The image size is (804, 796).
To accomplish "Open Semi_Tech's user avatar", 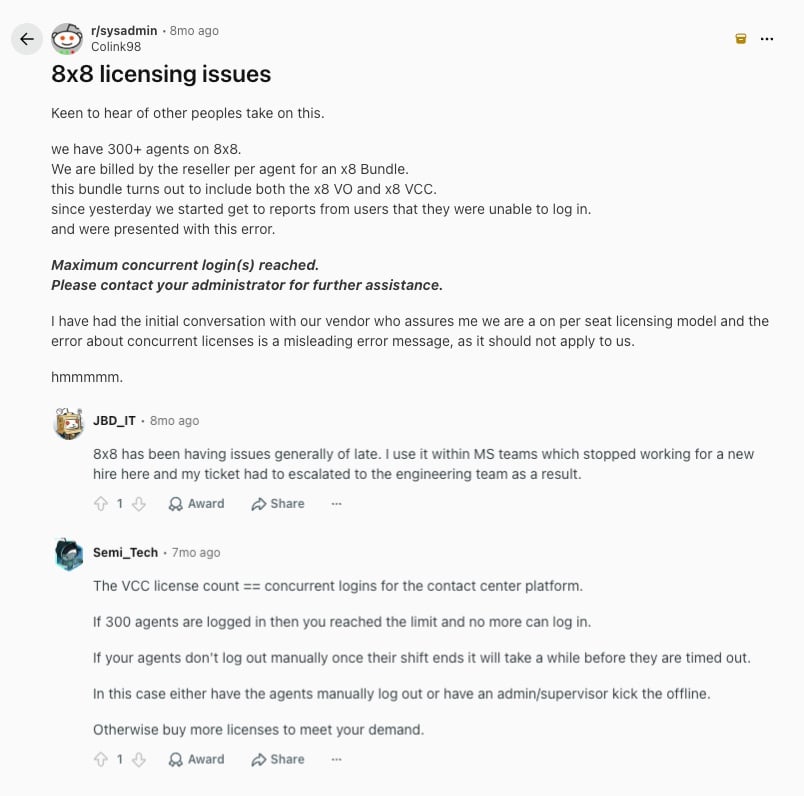I will pos(69,554).
